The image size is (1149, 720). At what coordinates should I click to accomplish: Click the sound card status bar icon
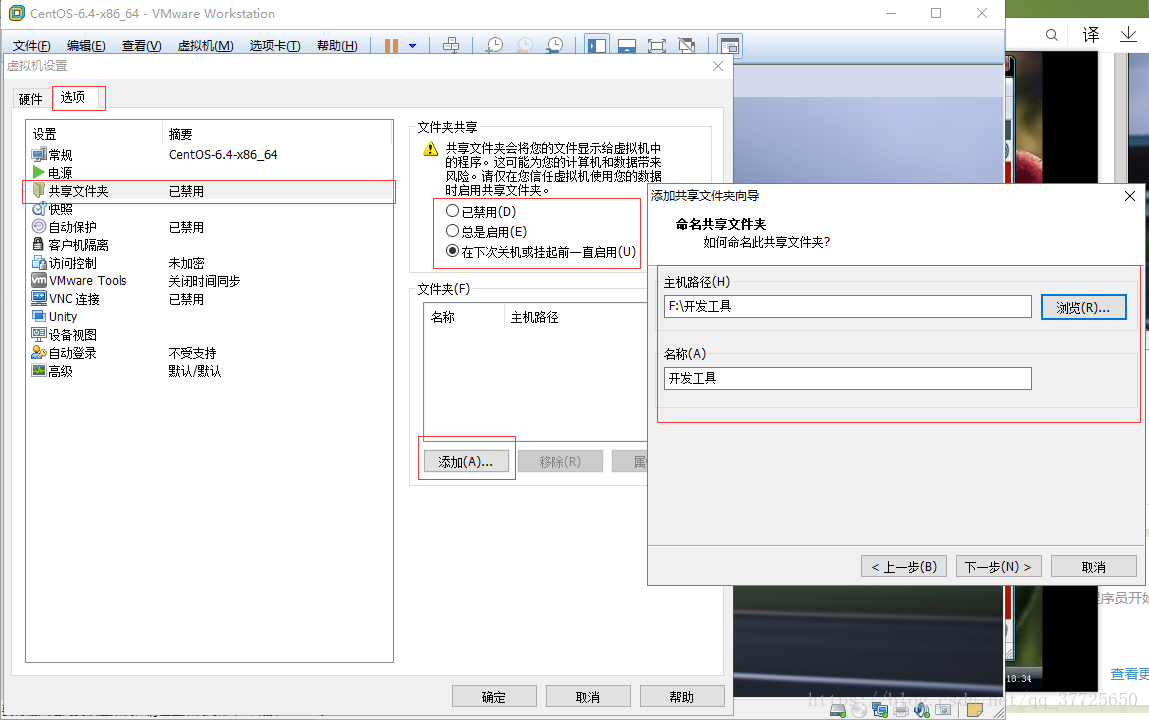(x=922, y=710)
